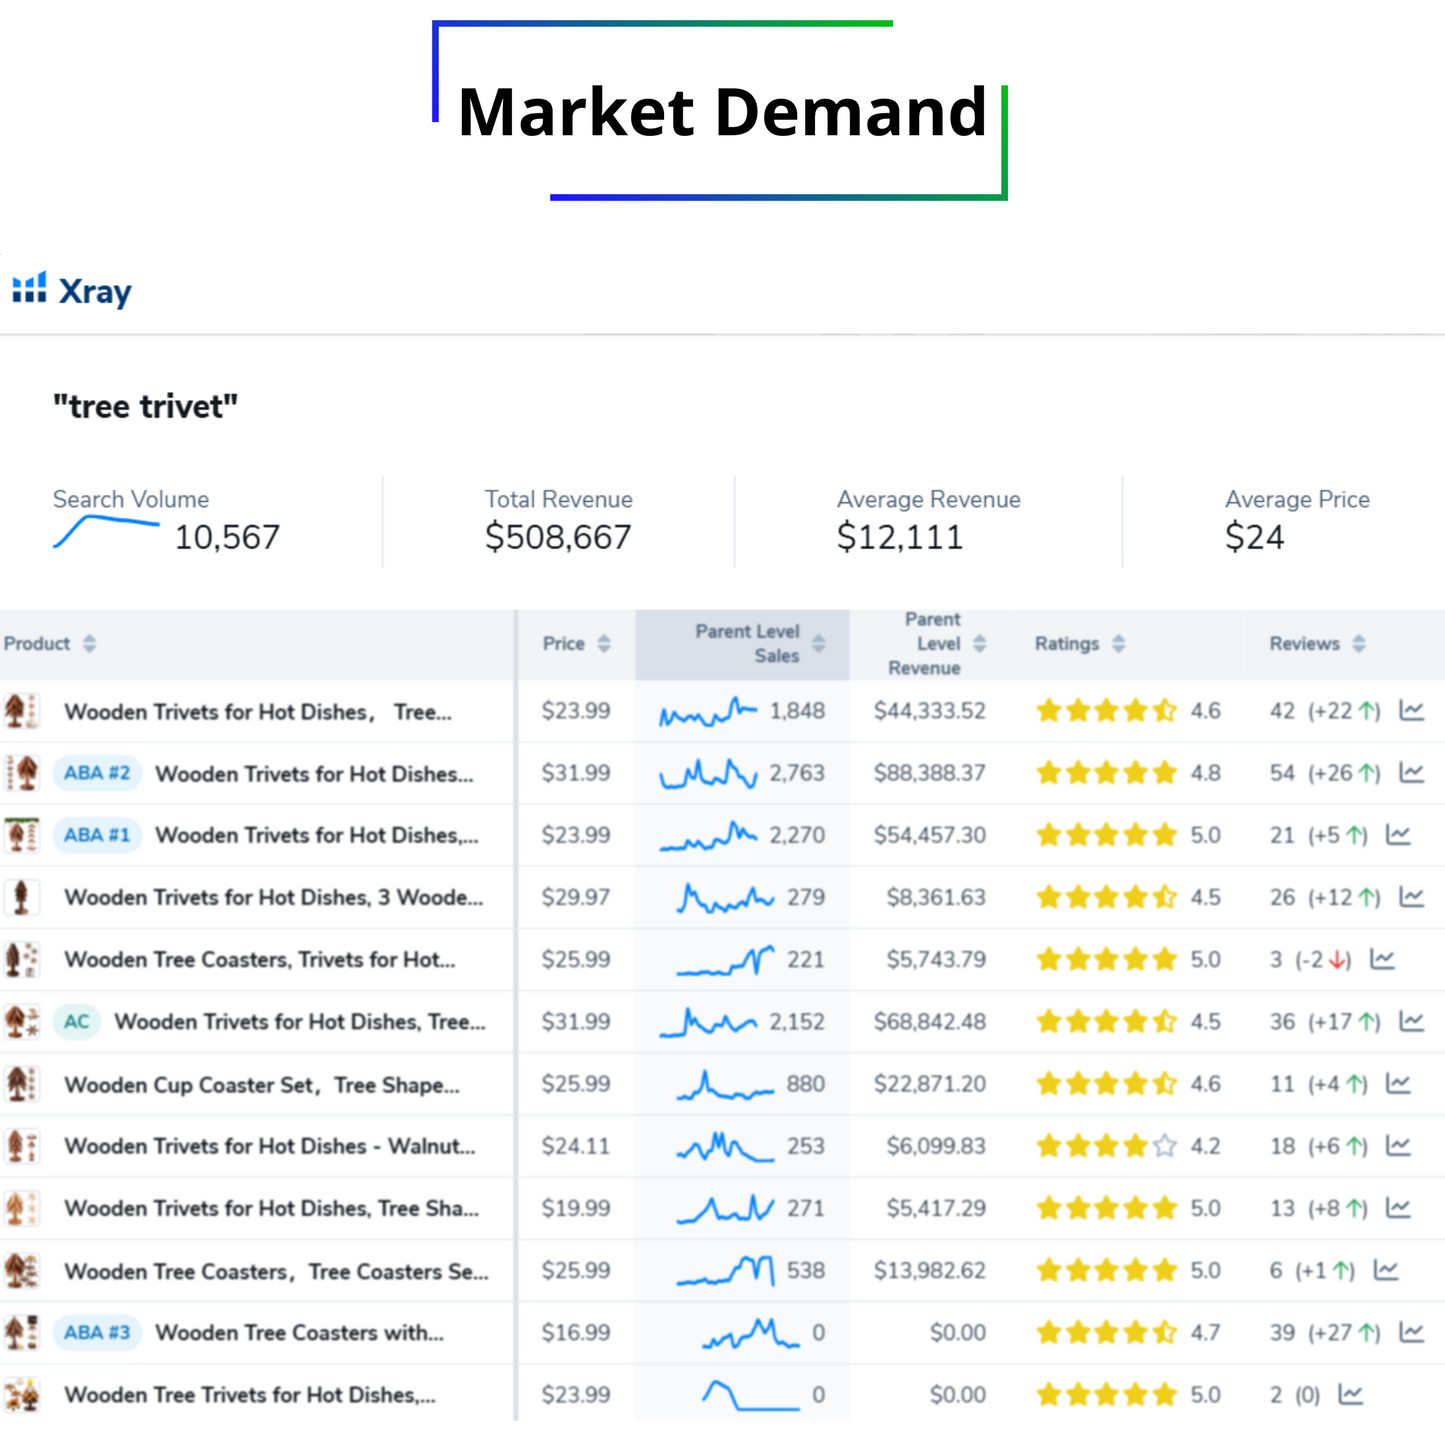Click the ABA #2 badge
Screen dimensions: 1445x1445
97,773
